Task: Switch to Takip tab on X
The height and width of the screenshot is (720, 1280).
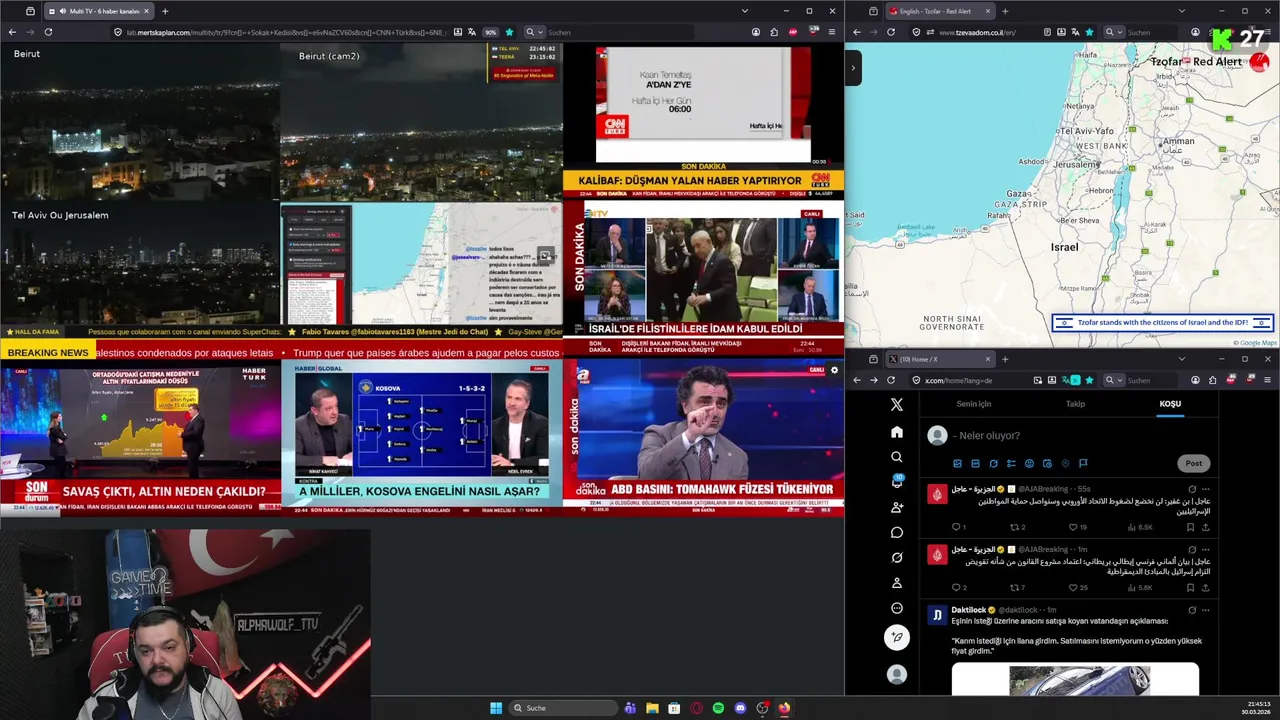Action: pos(1075,404)
